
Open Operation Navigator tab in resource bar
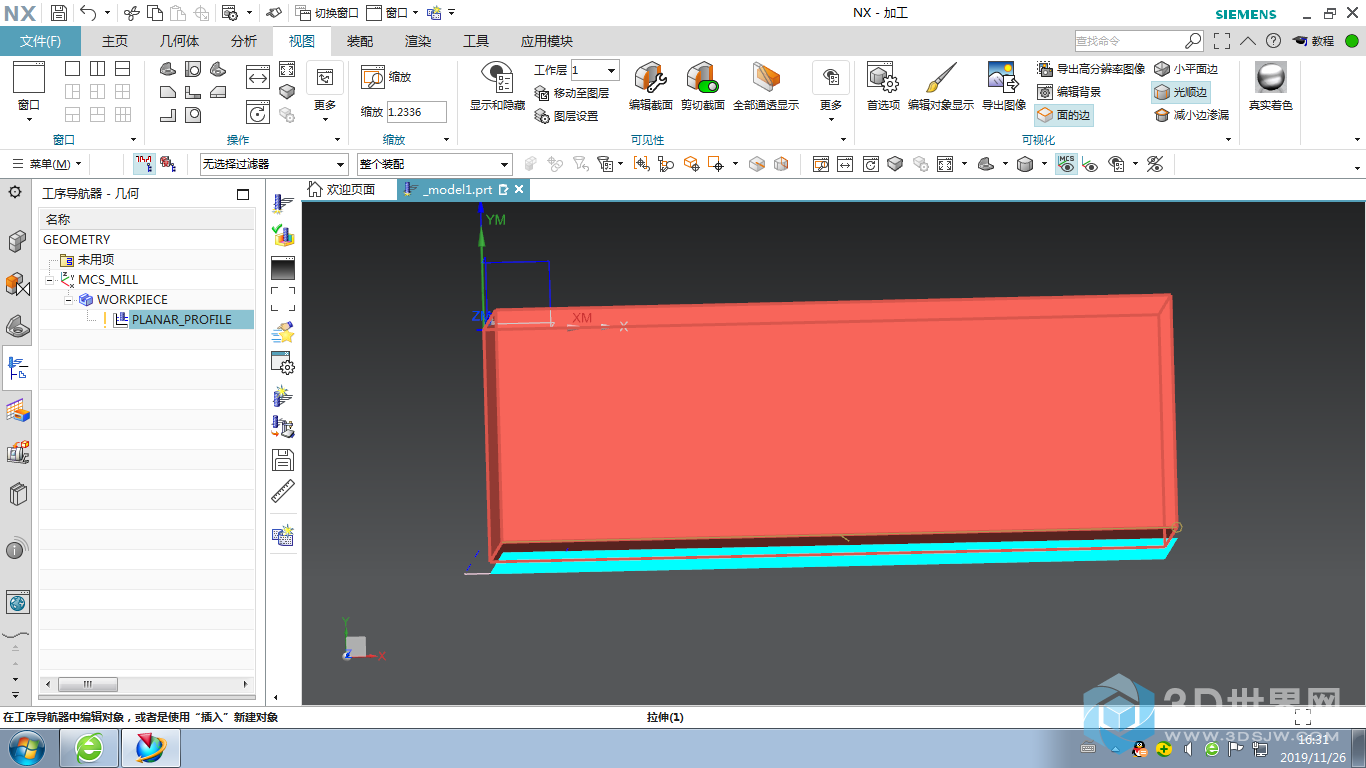coord(18,367)
